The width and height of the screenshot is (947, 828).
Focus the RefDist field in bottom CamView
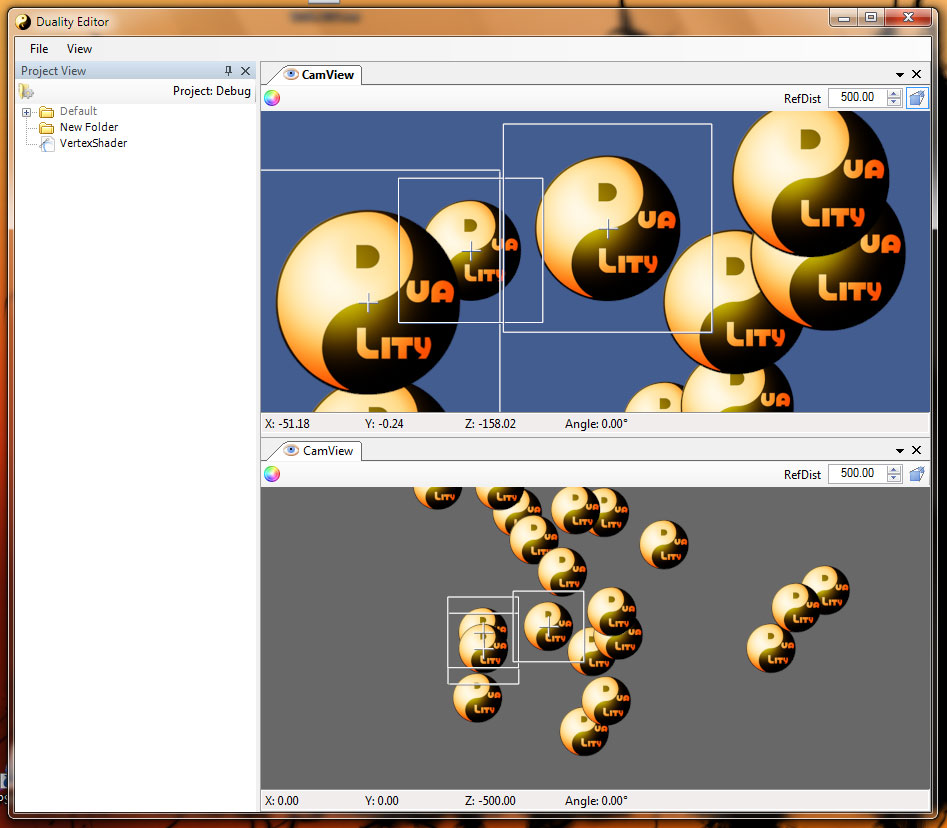858,473
